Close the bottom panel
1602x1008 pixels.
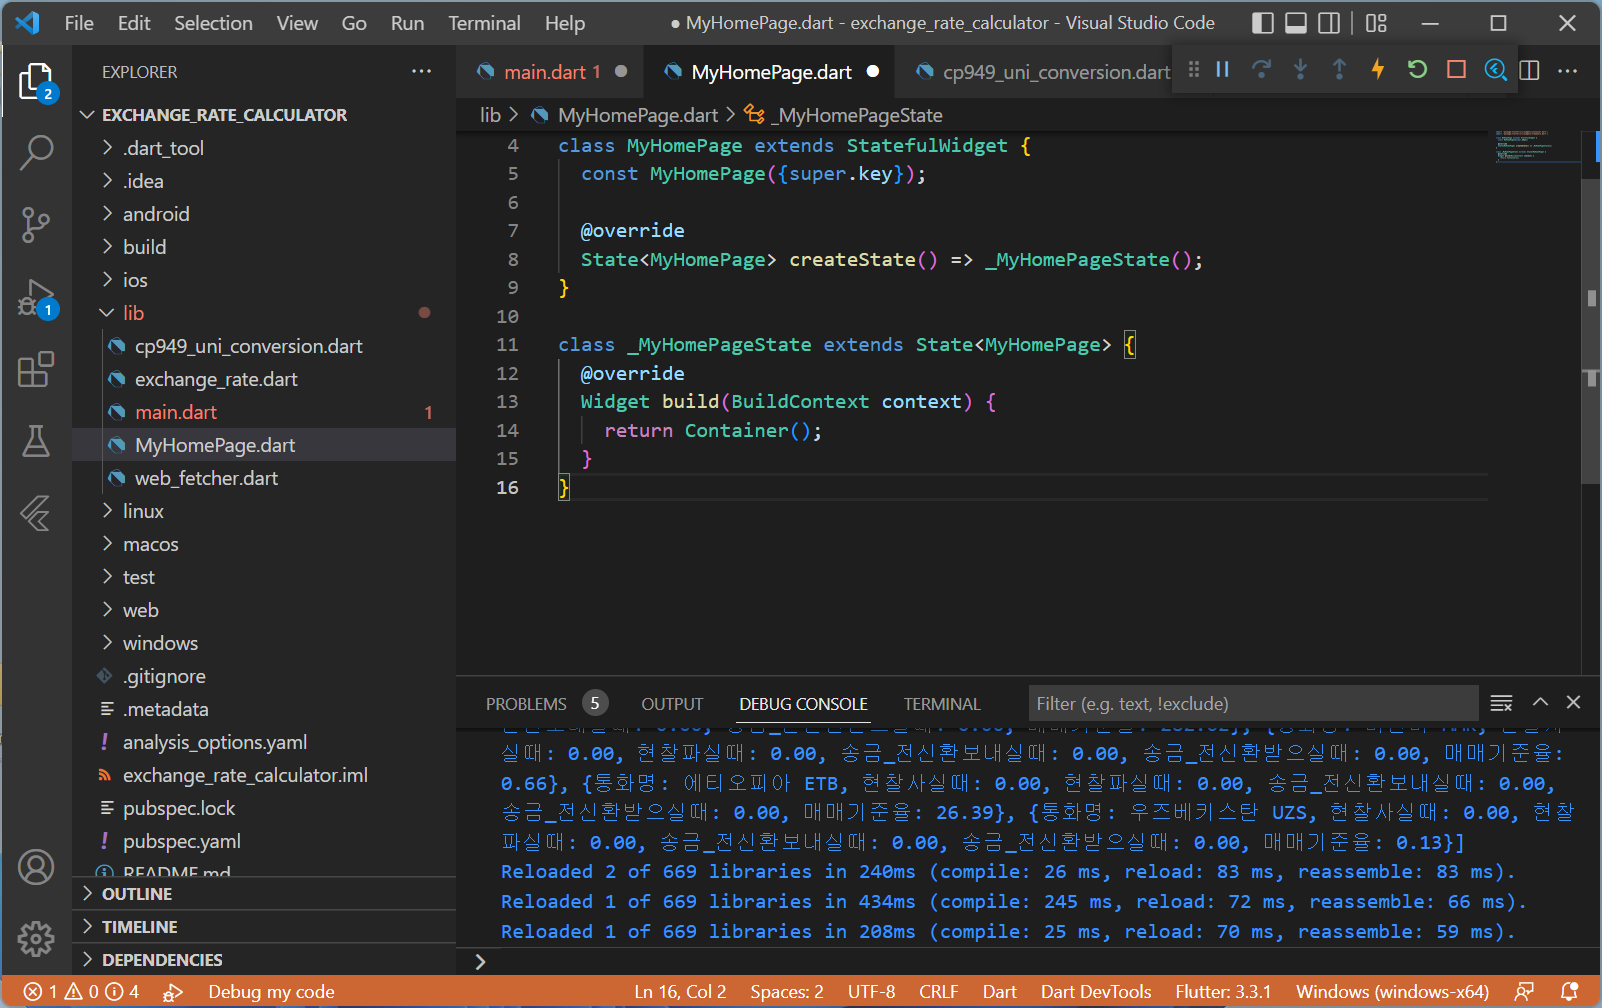(x=1573, y=702)
